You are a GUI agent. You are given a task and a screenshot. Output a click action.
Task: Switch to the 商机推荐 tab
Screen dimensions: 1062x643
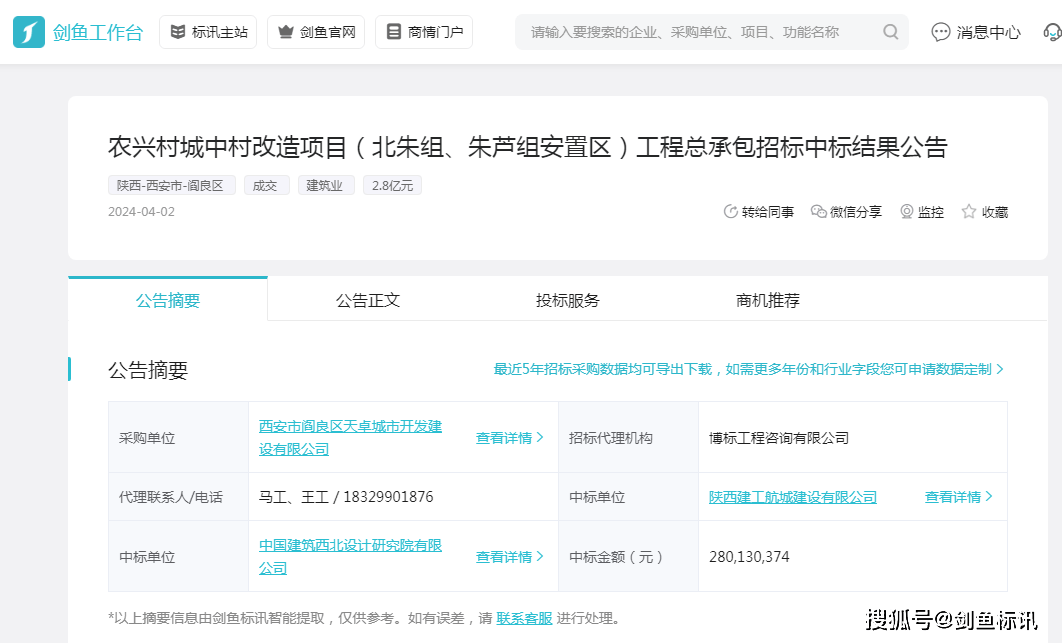point(768,300)
